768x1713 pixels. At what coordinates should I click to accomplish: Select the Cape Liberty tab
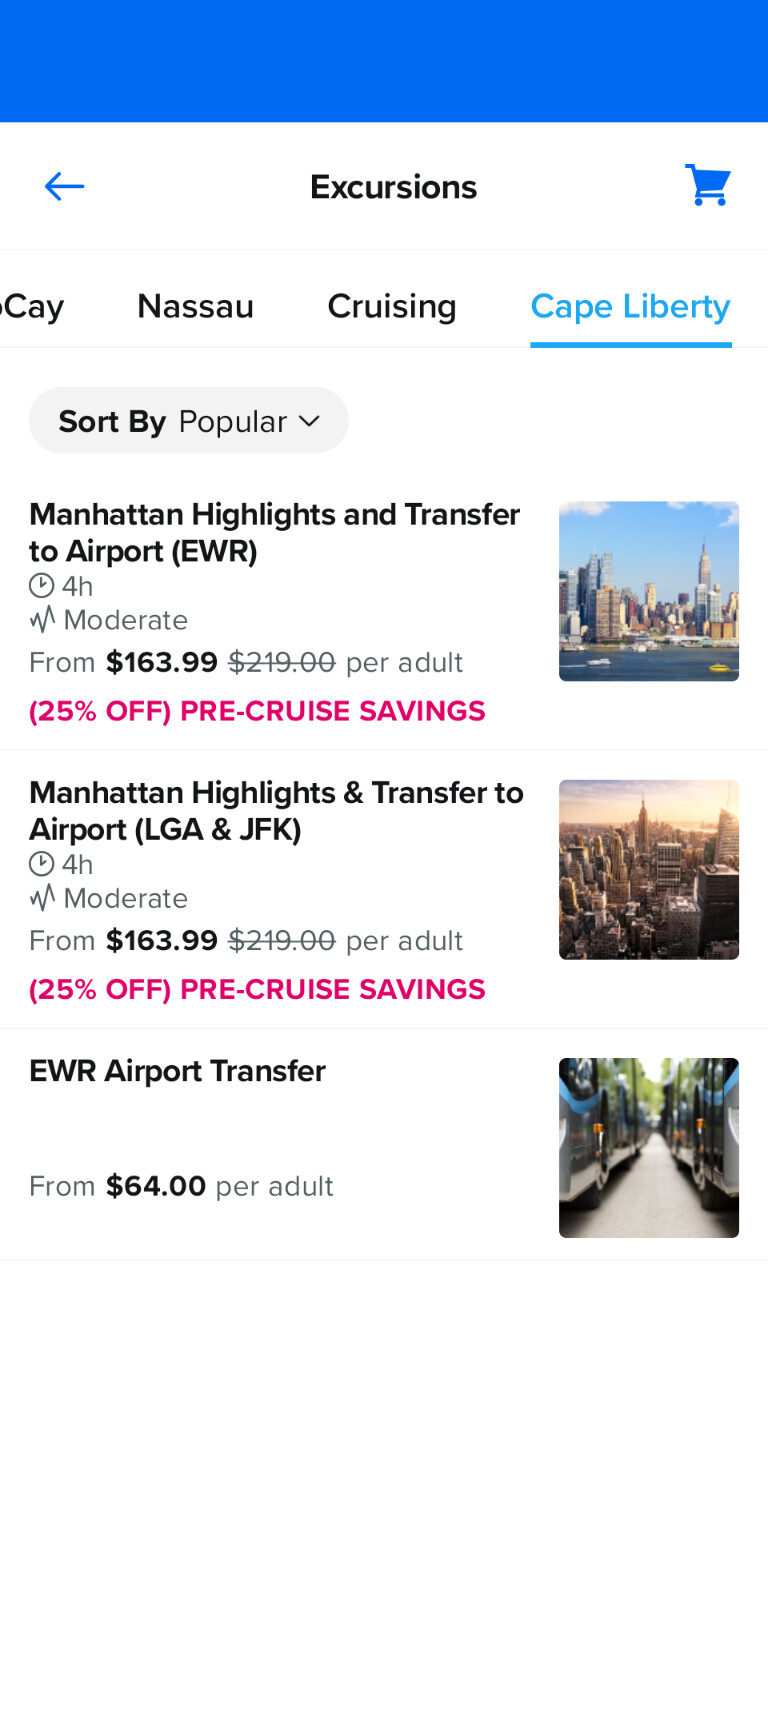[x=630, y=306]
